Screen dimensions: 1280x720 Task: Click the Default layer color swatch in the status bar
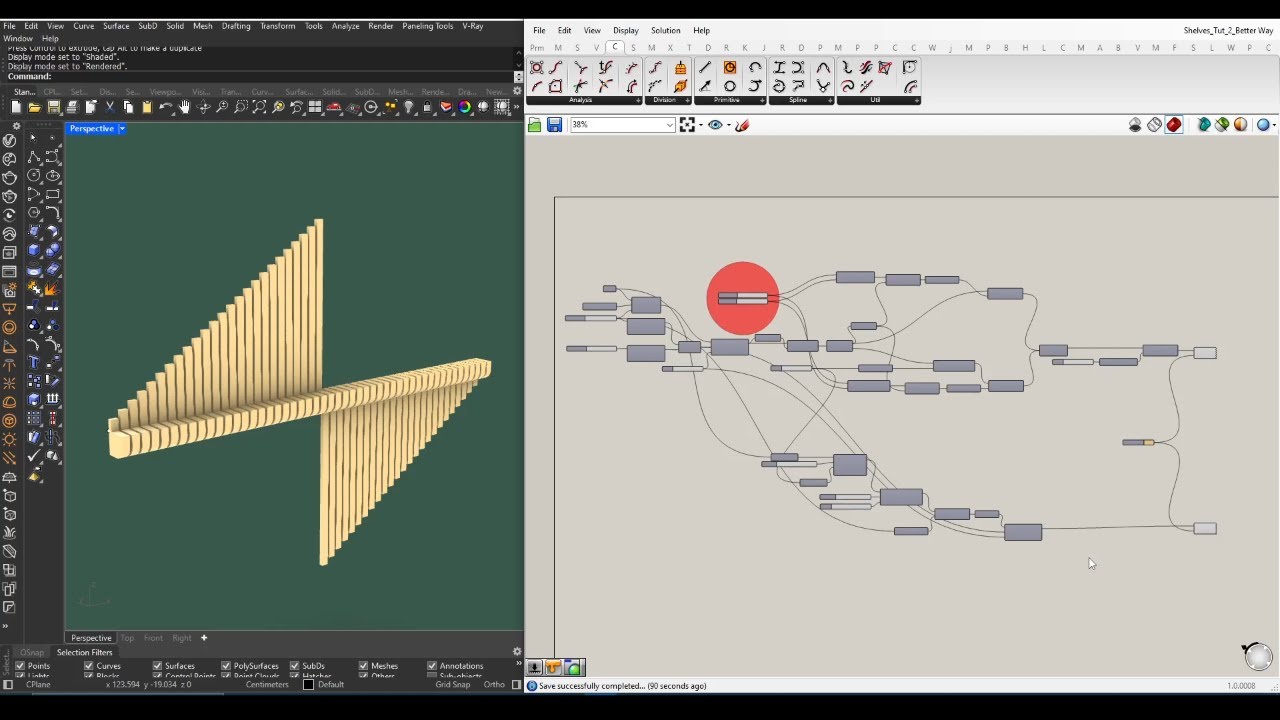[307, 684]
